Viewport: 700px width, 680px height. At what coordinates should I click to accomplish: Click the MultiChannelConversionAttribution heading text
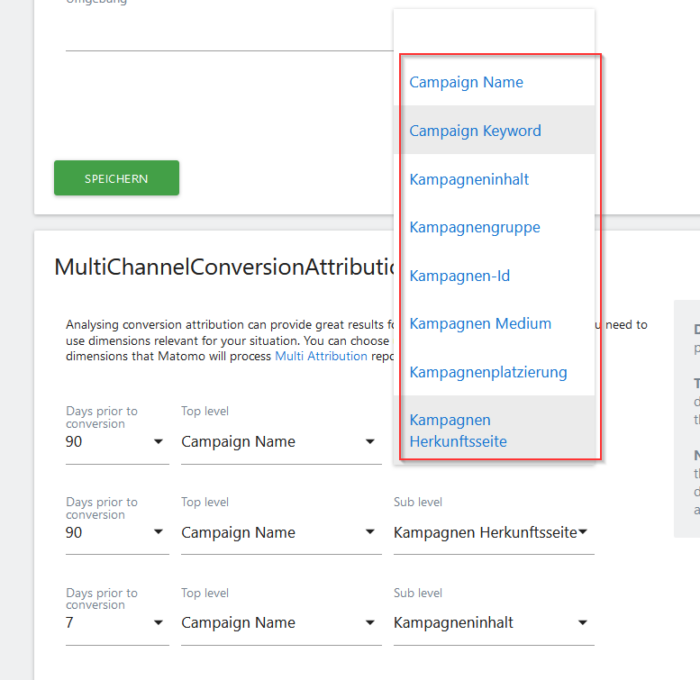[x=224, y=267]
